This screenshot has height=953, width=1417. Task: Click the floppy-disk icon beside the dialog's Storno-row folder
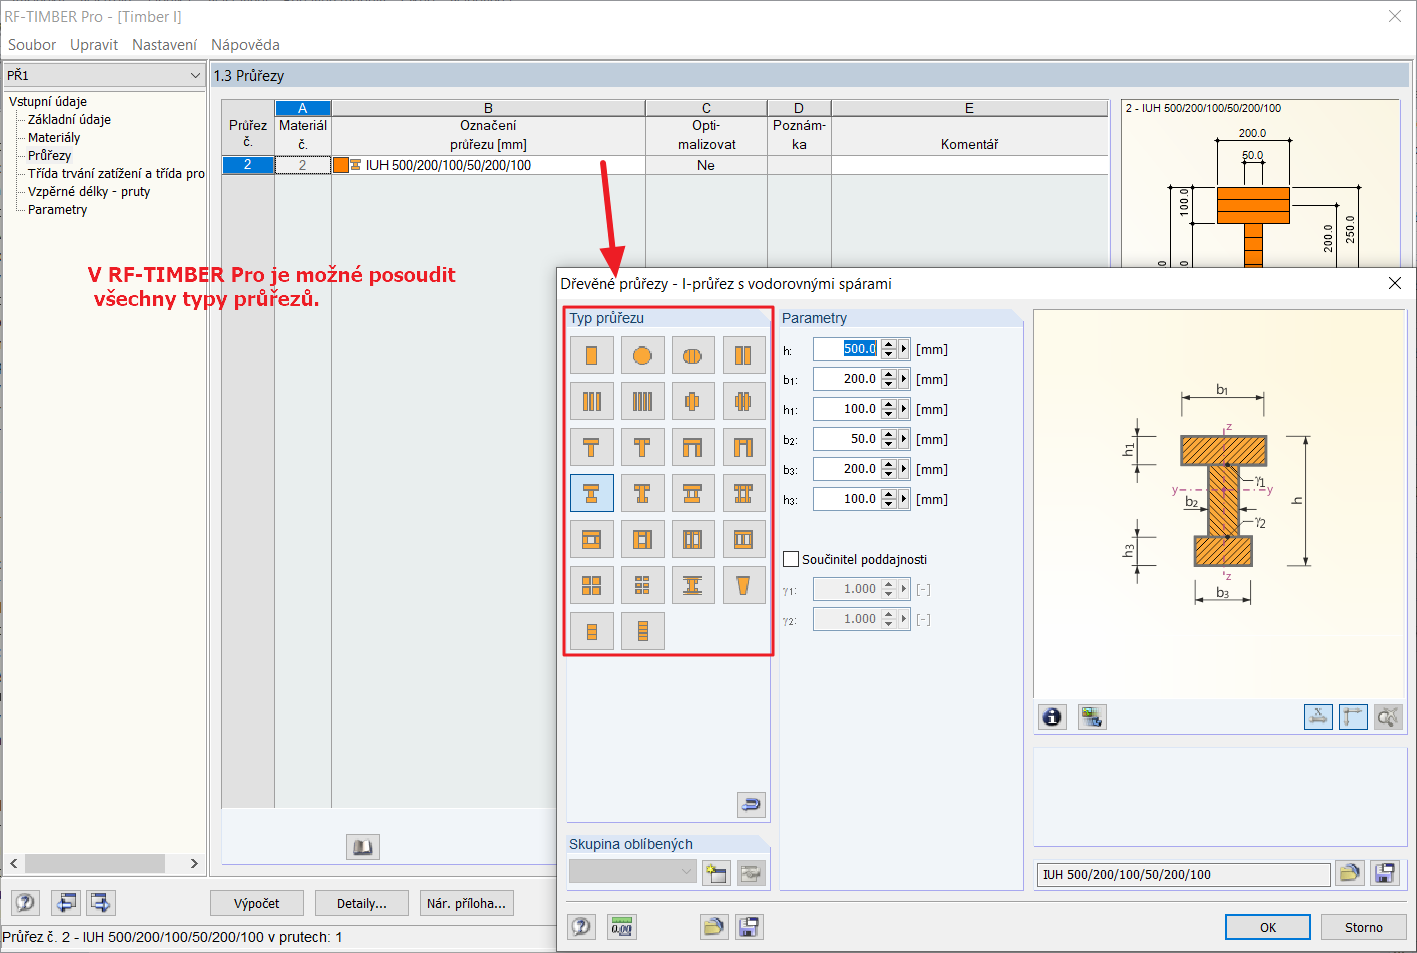click(749, 927)
